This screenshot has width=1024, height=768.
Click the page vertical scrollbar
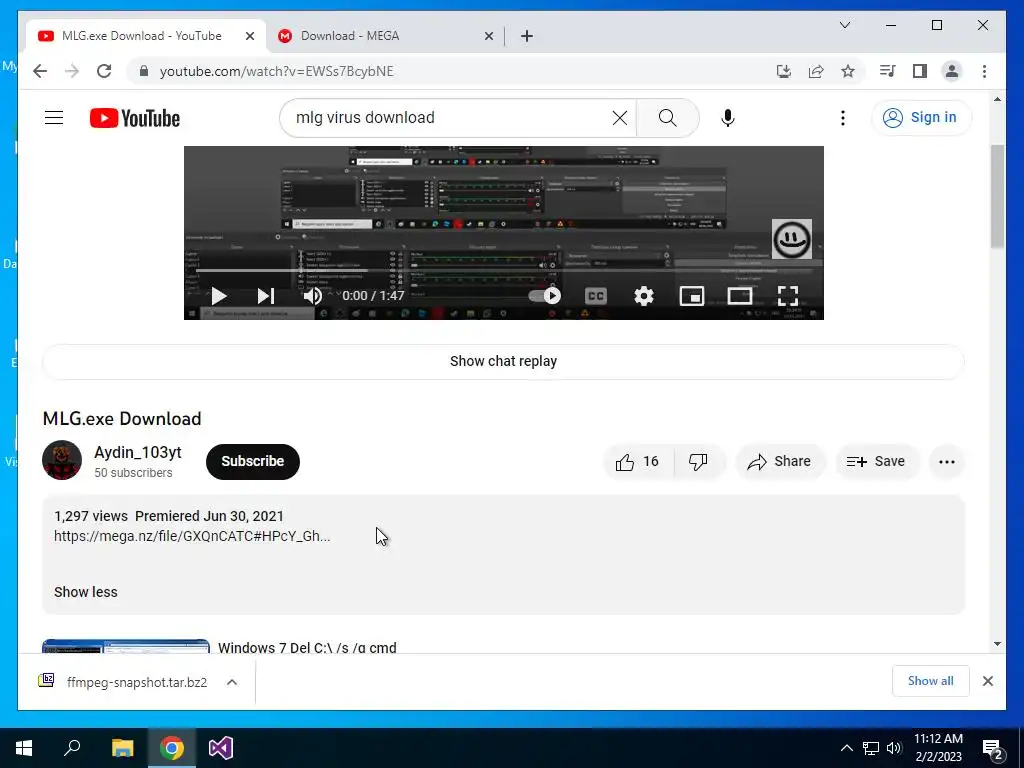click(x=997, y=196)
